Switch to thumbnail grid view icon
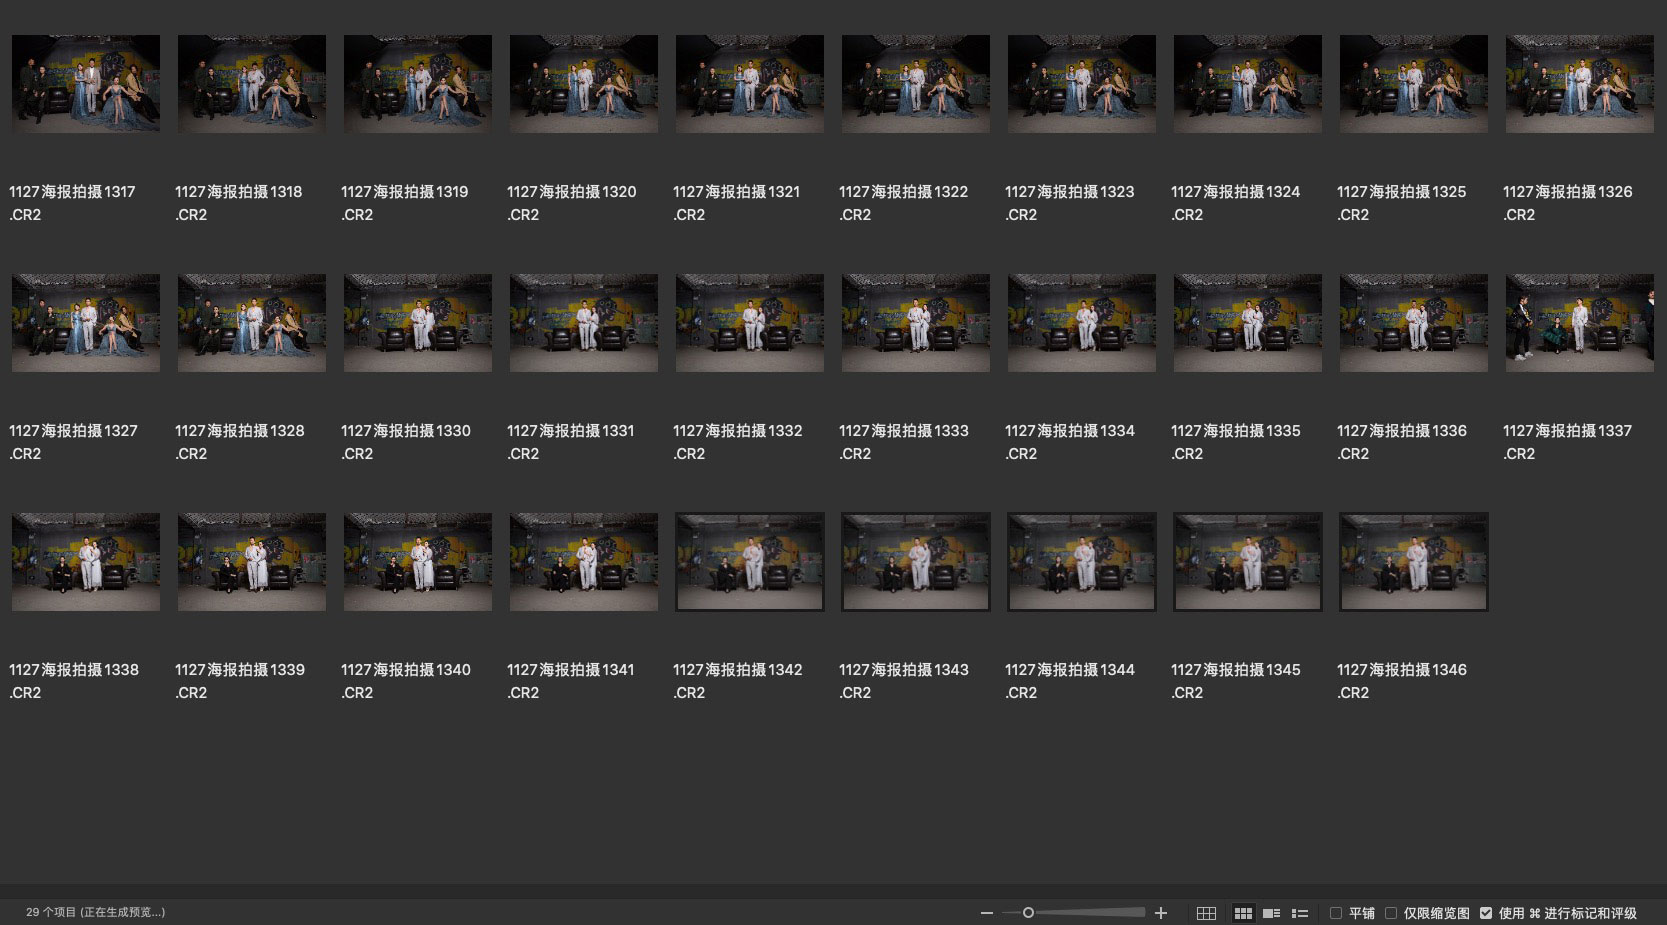 (x=1243, y=913)
